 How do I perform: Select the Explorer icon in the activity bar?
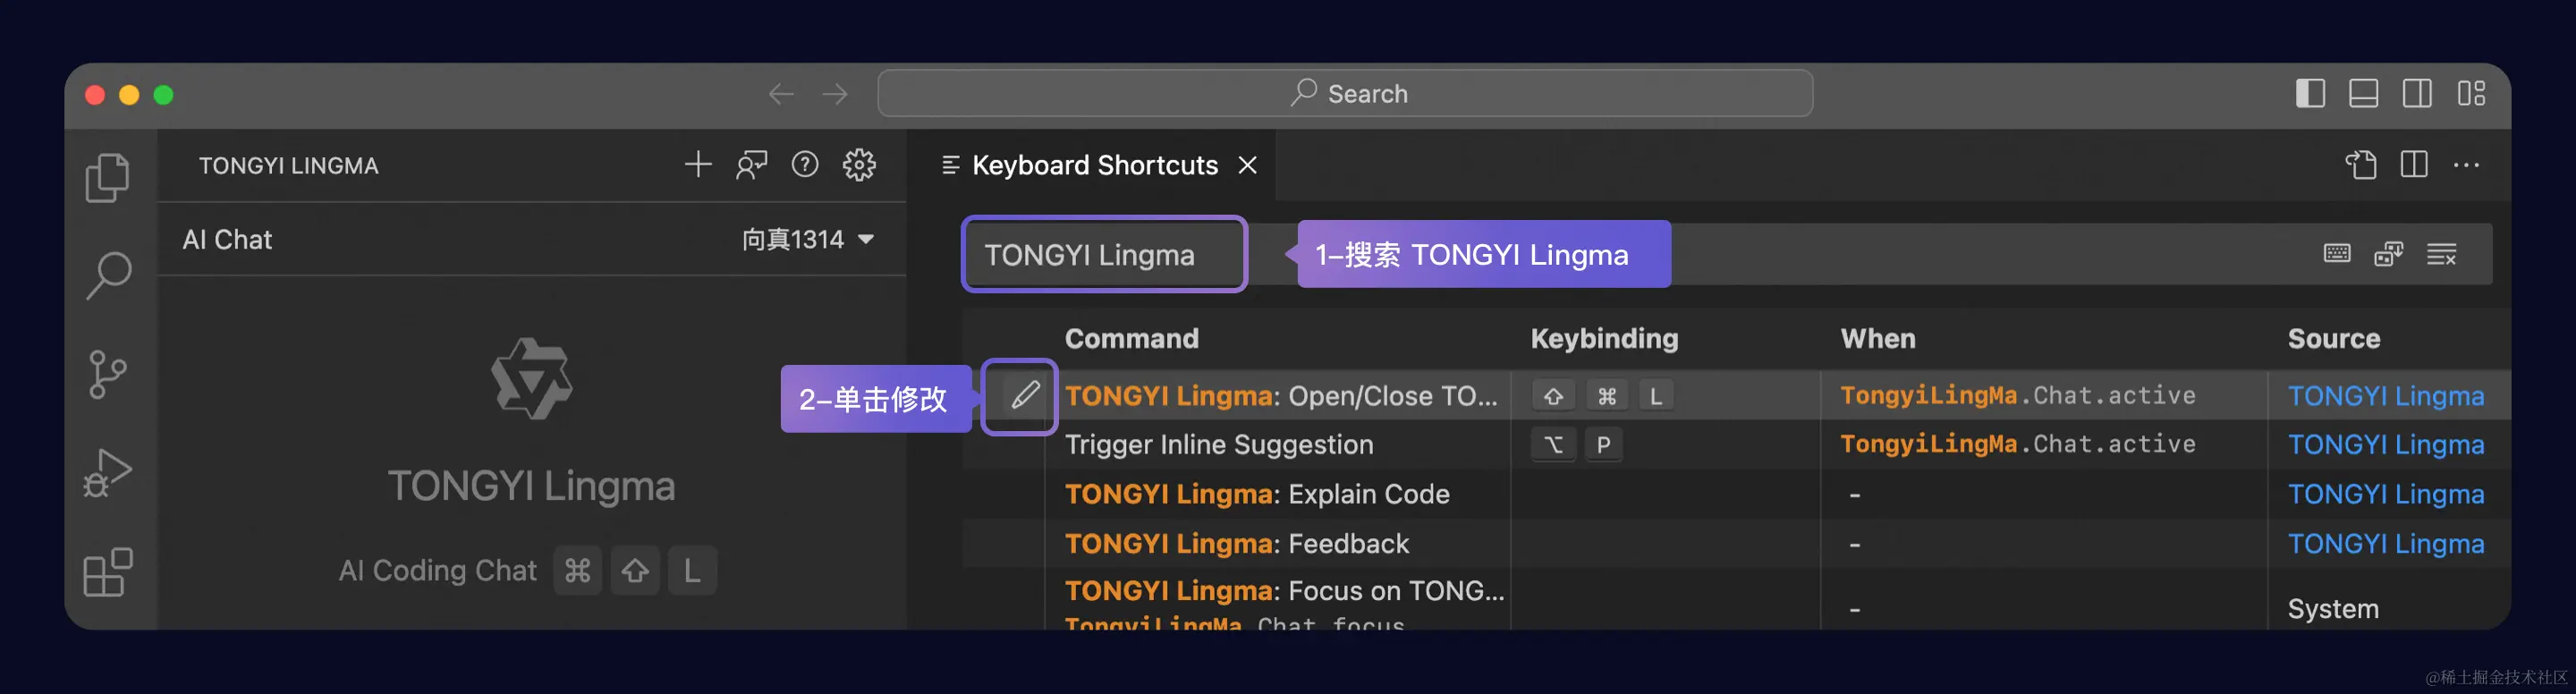[x=110, y=176]
